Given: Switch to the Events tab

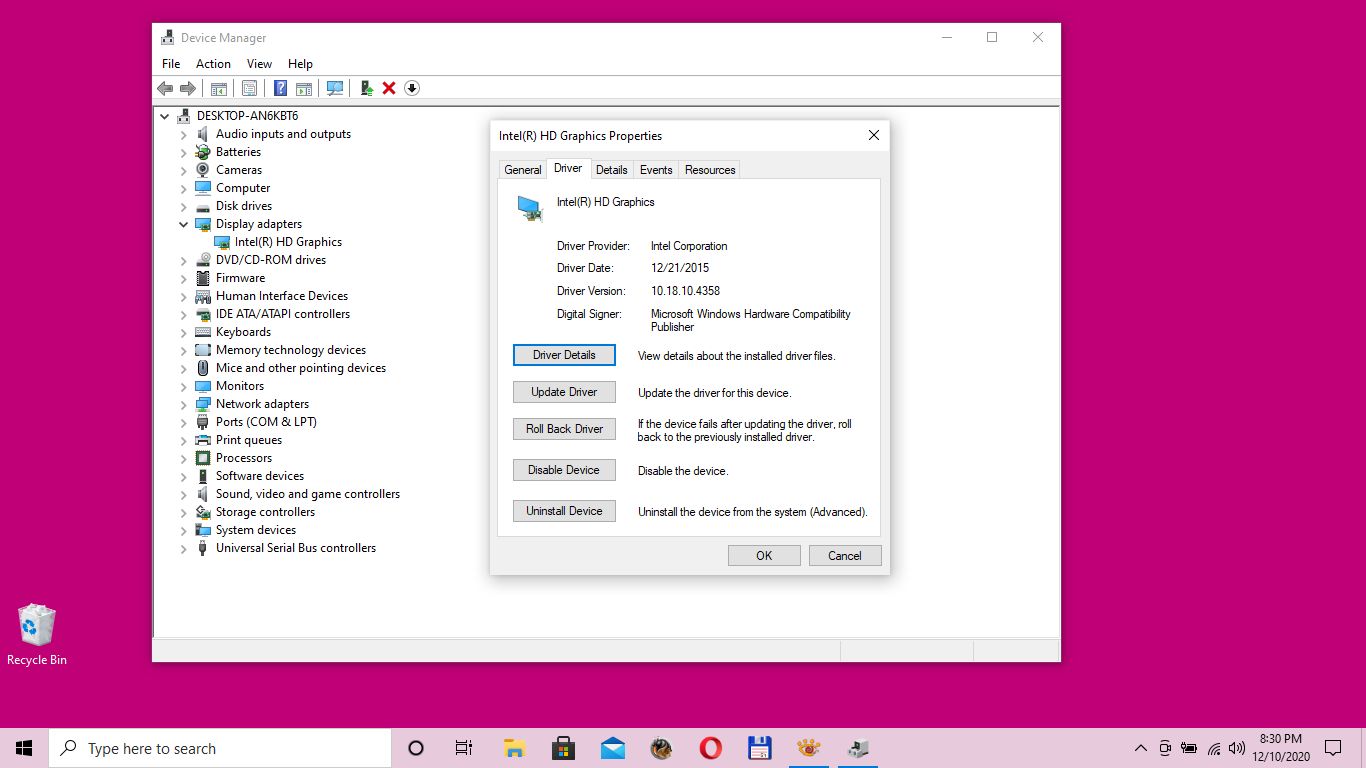Looking at the screenshot, I should pos(656,170).
